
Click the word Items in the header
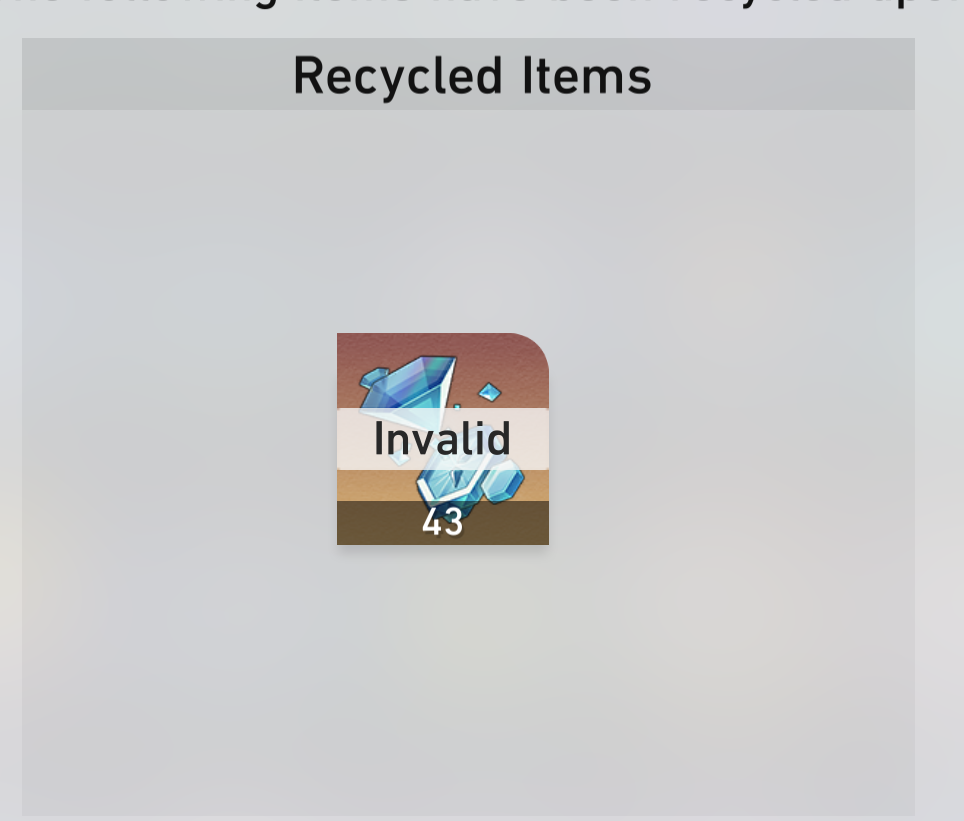[x=587, y=76]
